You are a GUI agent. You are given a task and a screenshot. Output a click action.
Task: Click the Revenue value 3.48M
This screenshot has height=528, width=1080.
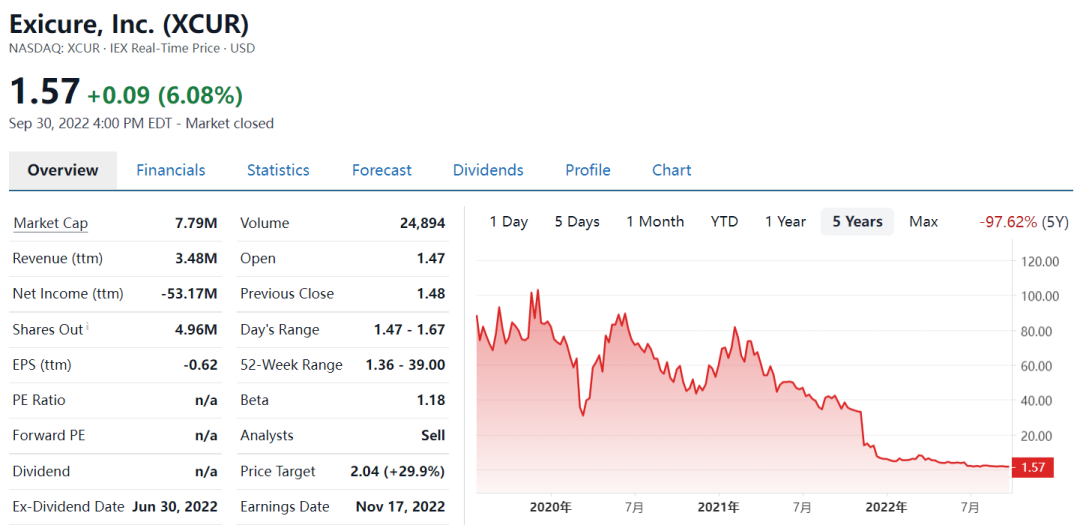coord(196,259)
